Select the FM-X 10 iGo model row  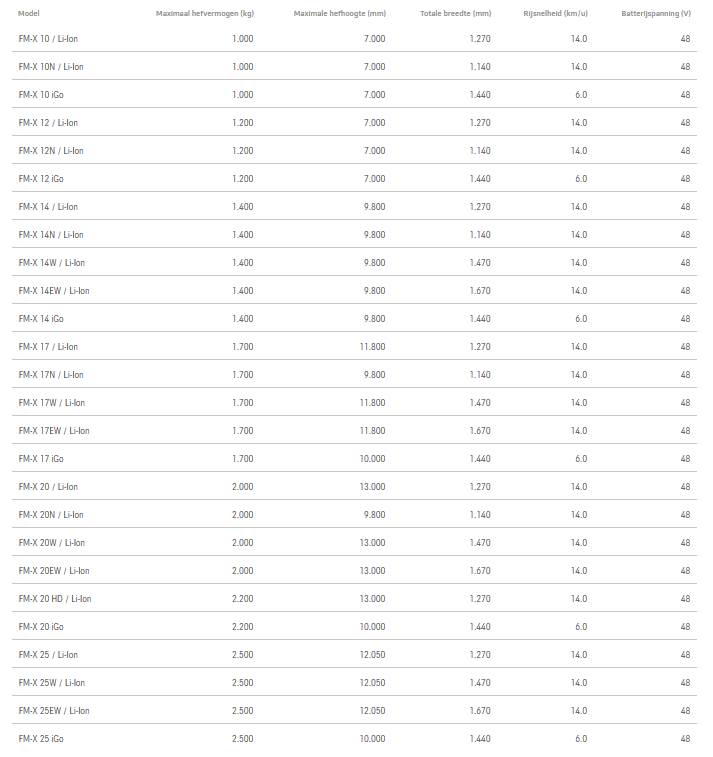(41, 95)
